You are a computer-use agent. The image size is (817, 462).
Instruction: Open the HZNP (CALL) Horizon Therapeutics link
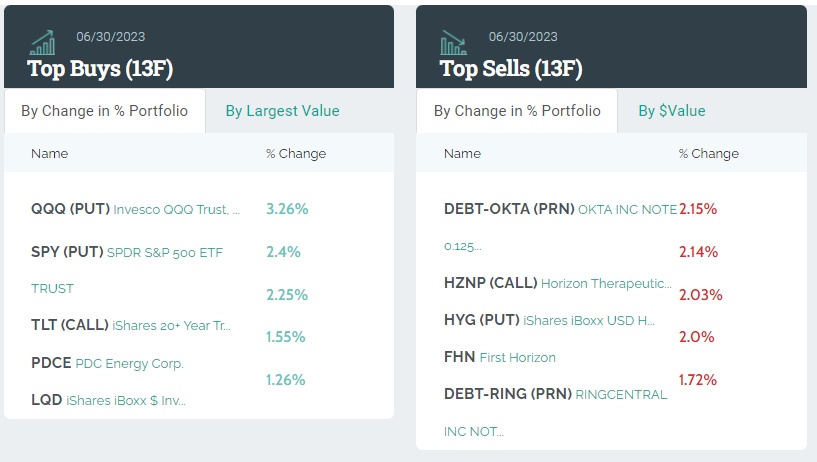557,283
